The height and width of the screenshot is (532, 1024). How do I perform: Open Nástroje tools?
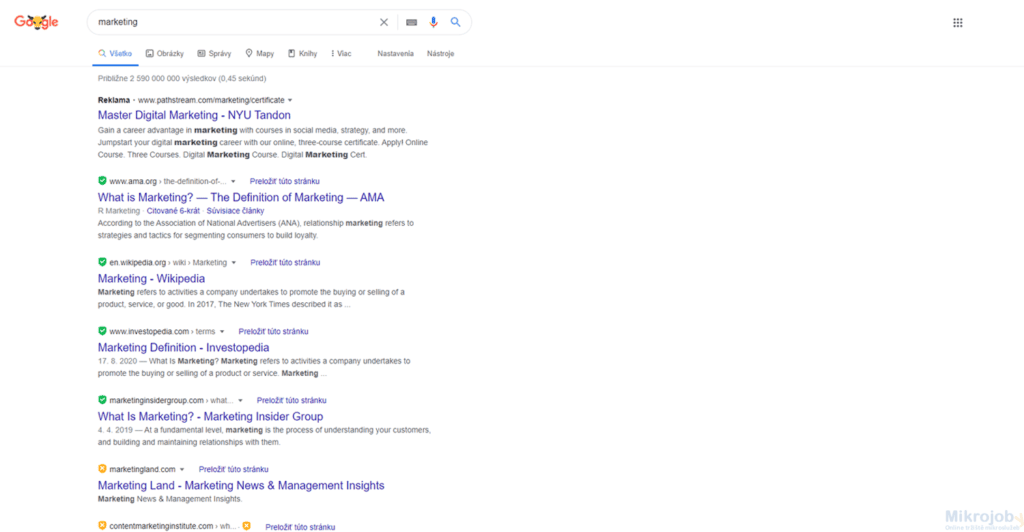click(x=440, y=54)
